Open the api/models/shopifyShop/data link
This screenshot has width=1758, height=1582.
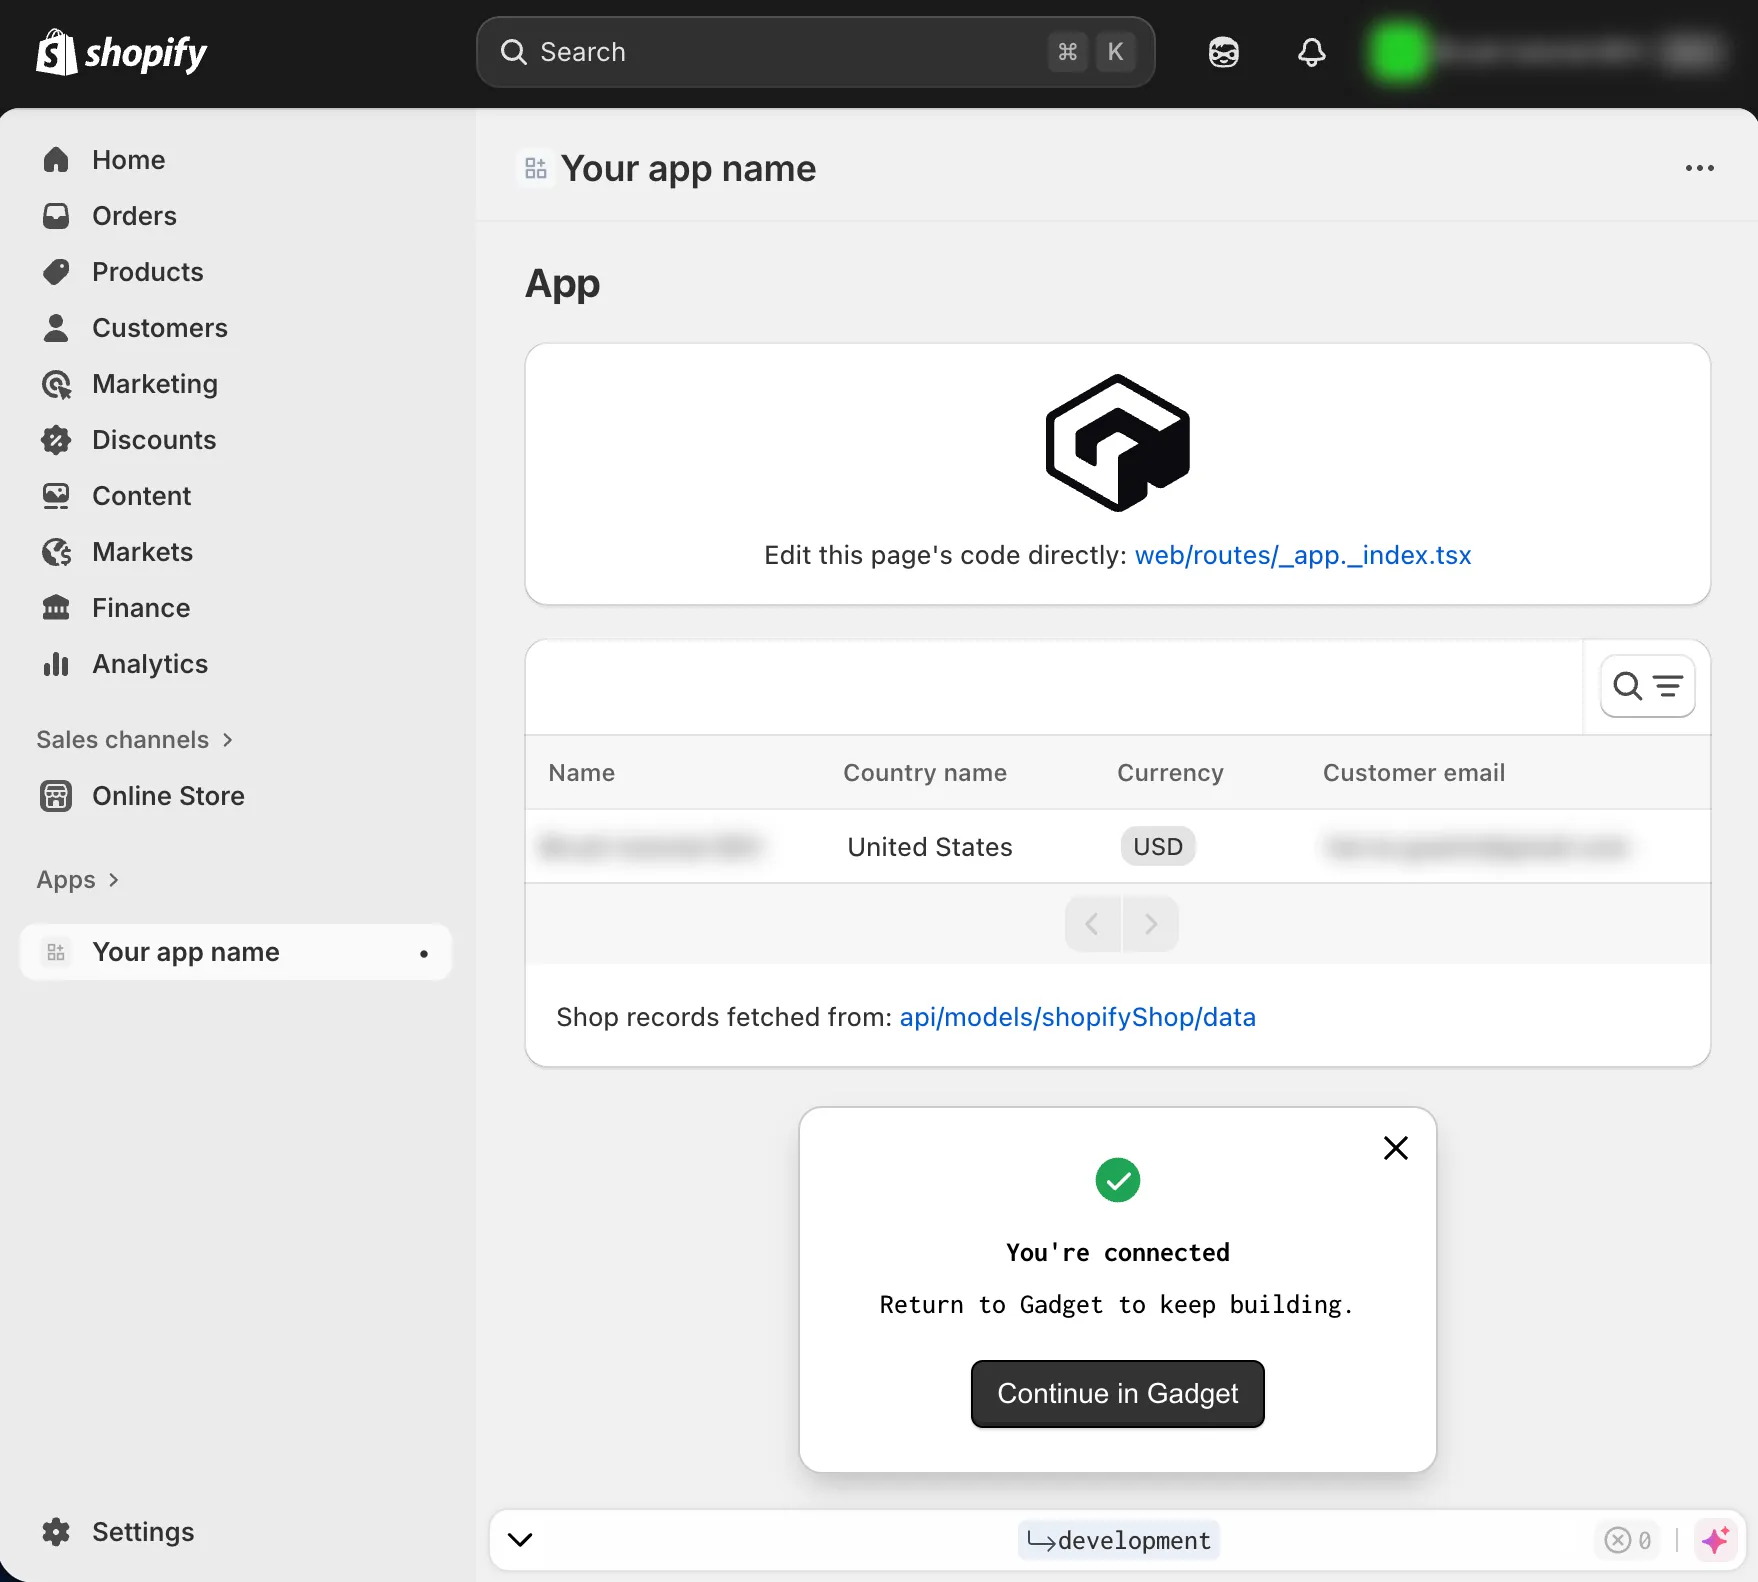pos(1076,1017)
